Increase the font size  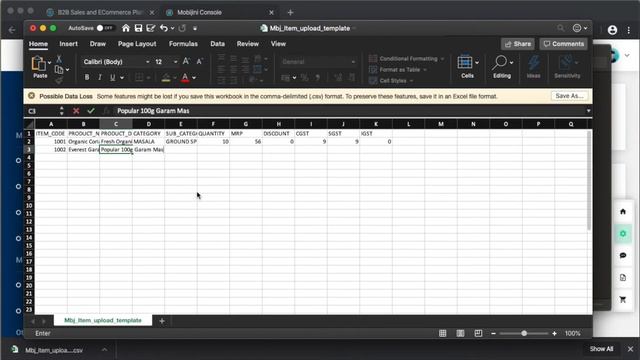click(x=186, y=62)
